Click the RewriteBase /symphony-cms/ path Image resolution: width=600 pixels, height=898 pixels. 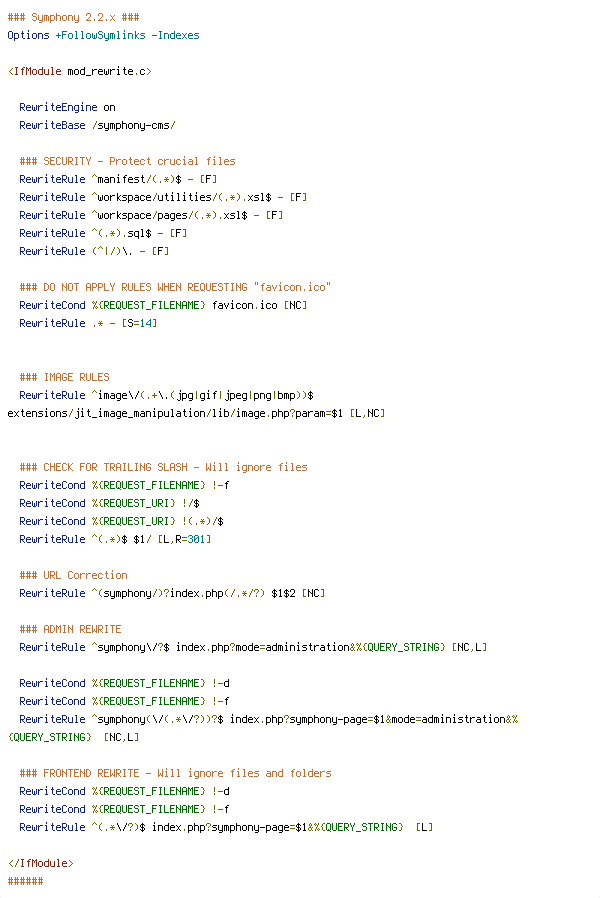133,125
